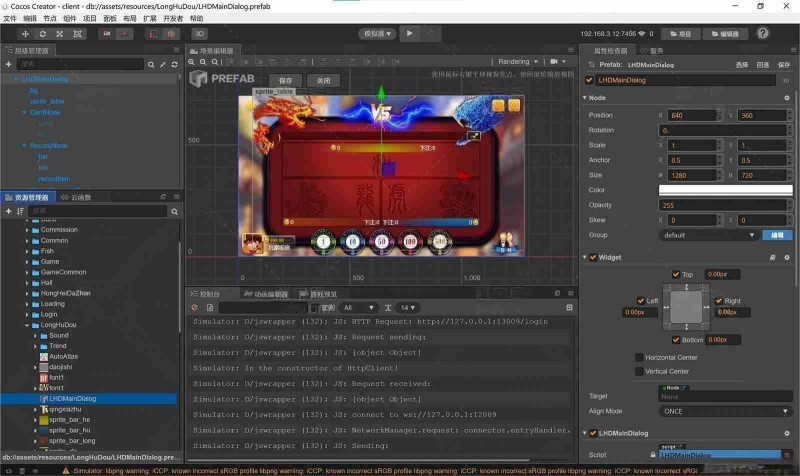Click the blue Group edit button
The height and width of the screenshot is (476, 800).
pyautogui.click(x=777, y=235)
